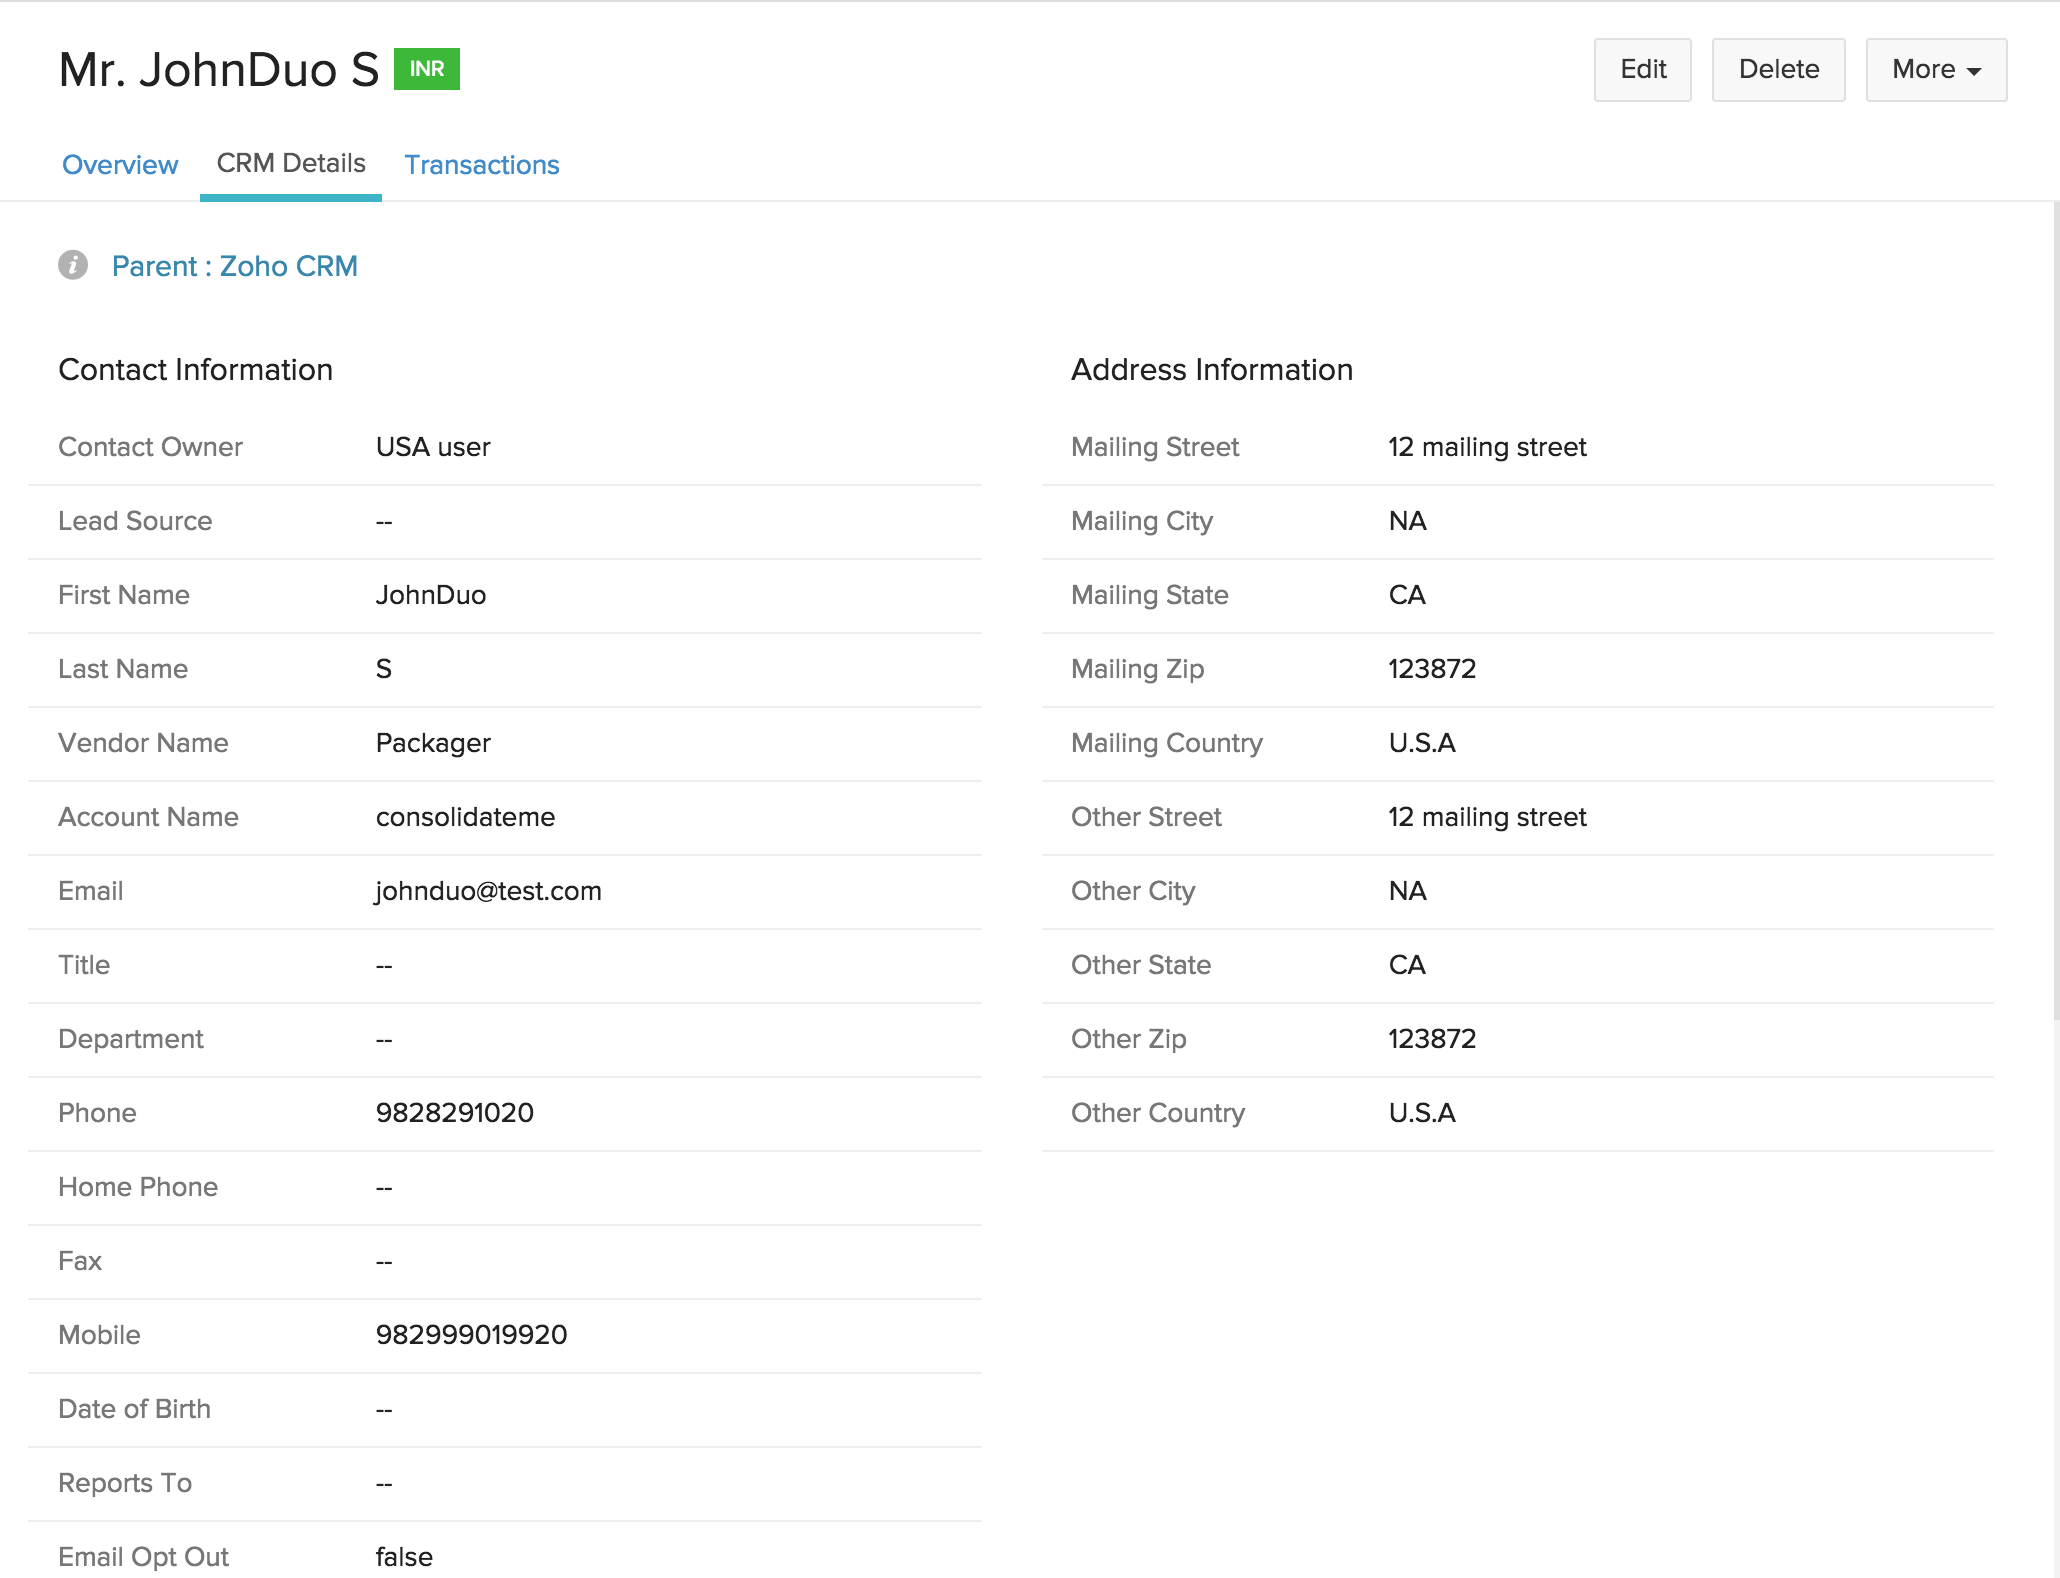Viewport: 2060px width, 1578px height.
Task: Click the Email Opt Out value false
Action: point(403,1556)
